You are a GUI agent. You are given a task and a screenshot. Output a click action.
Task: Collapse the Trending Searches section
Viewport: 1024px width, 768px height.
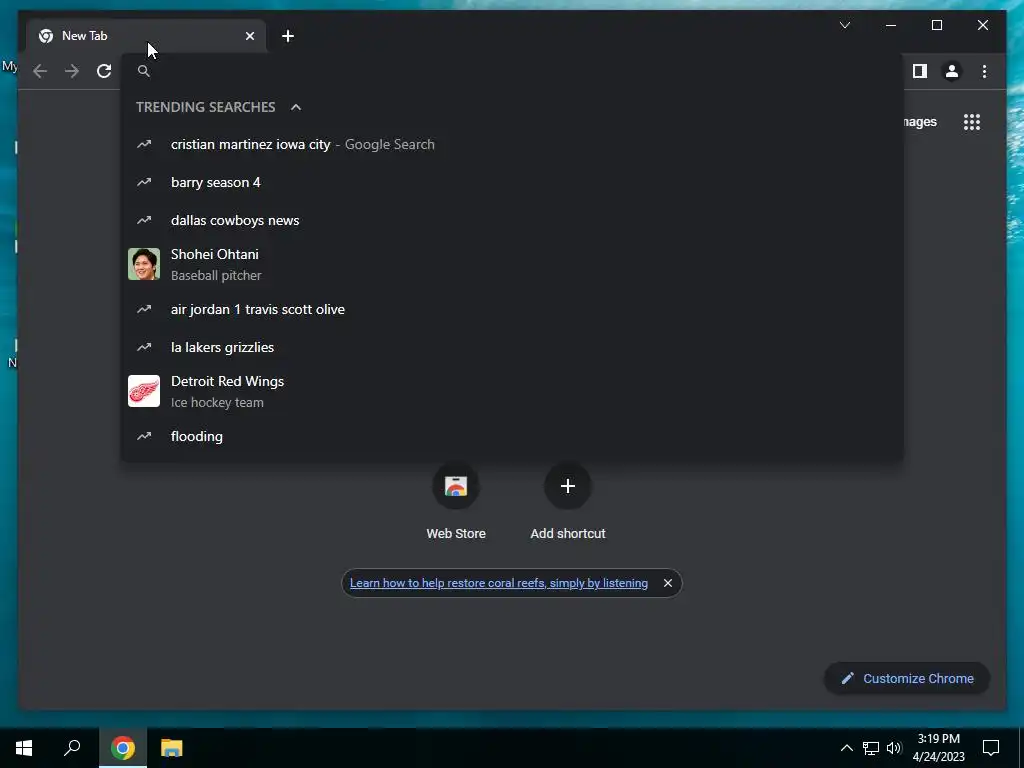[296, 107]
